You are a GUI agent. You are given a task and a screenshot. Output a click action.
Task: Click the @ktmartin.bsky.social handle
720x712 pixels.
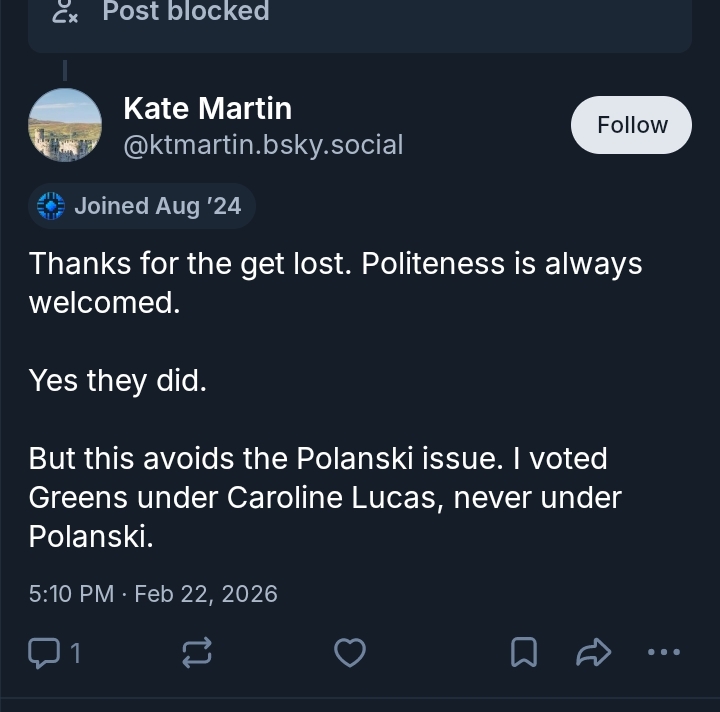pyautogui.click(x=263, y=145)
